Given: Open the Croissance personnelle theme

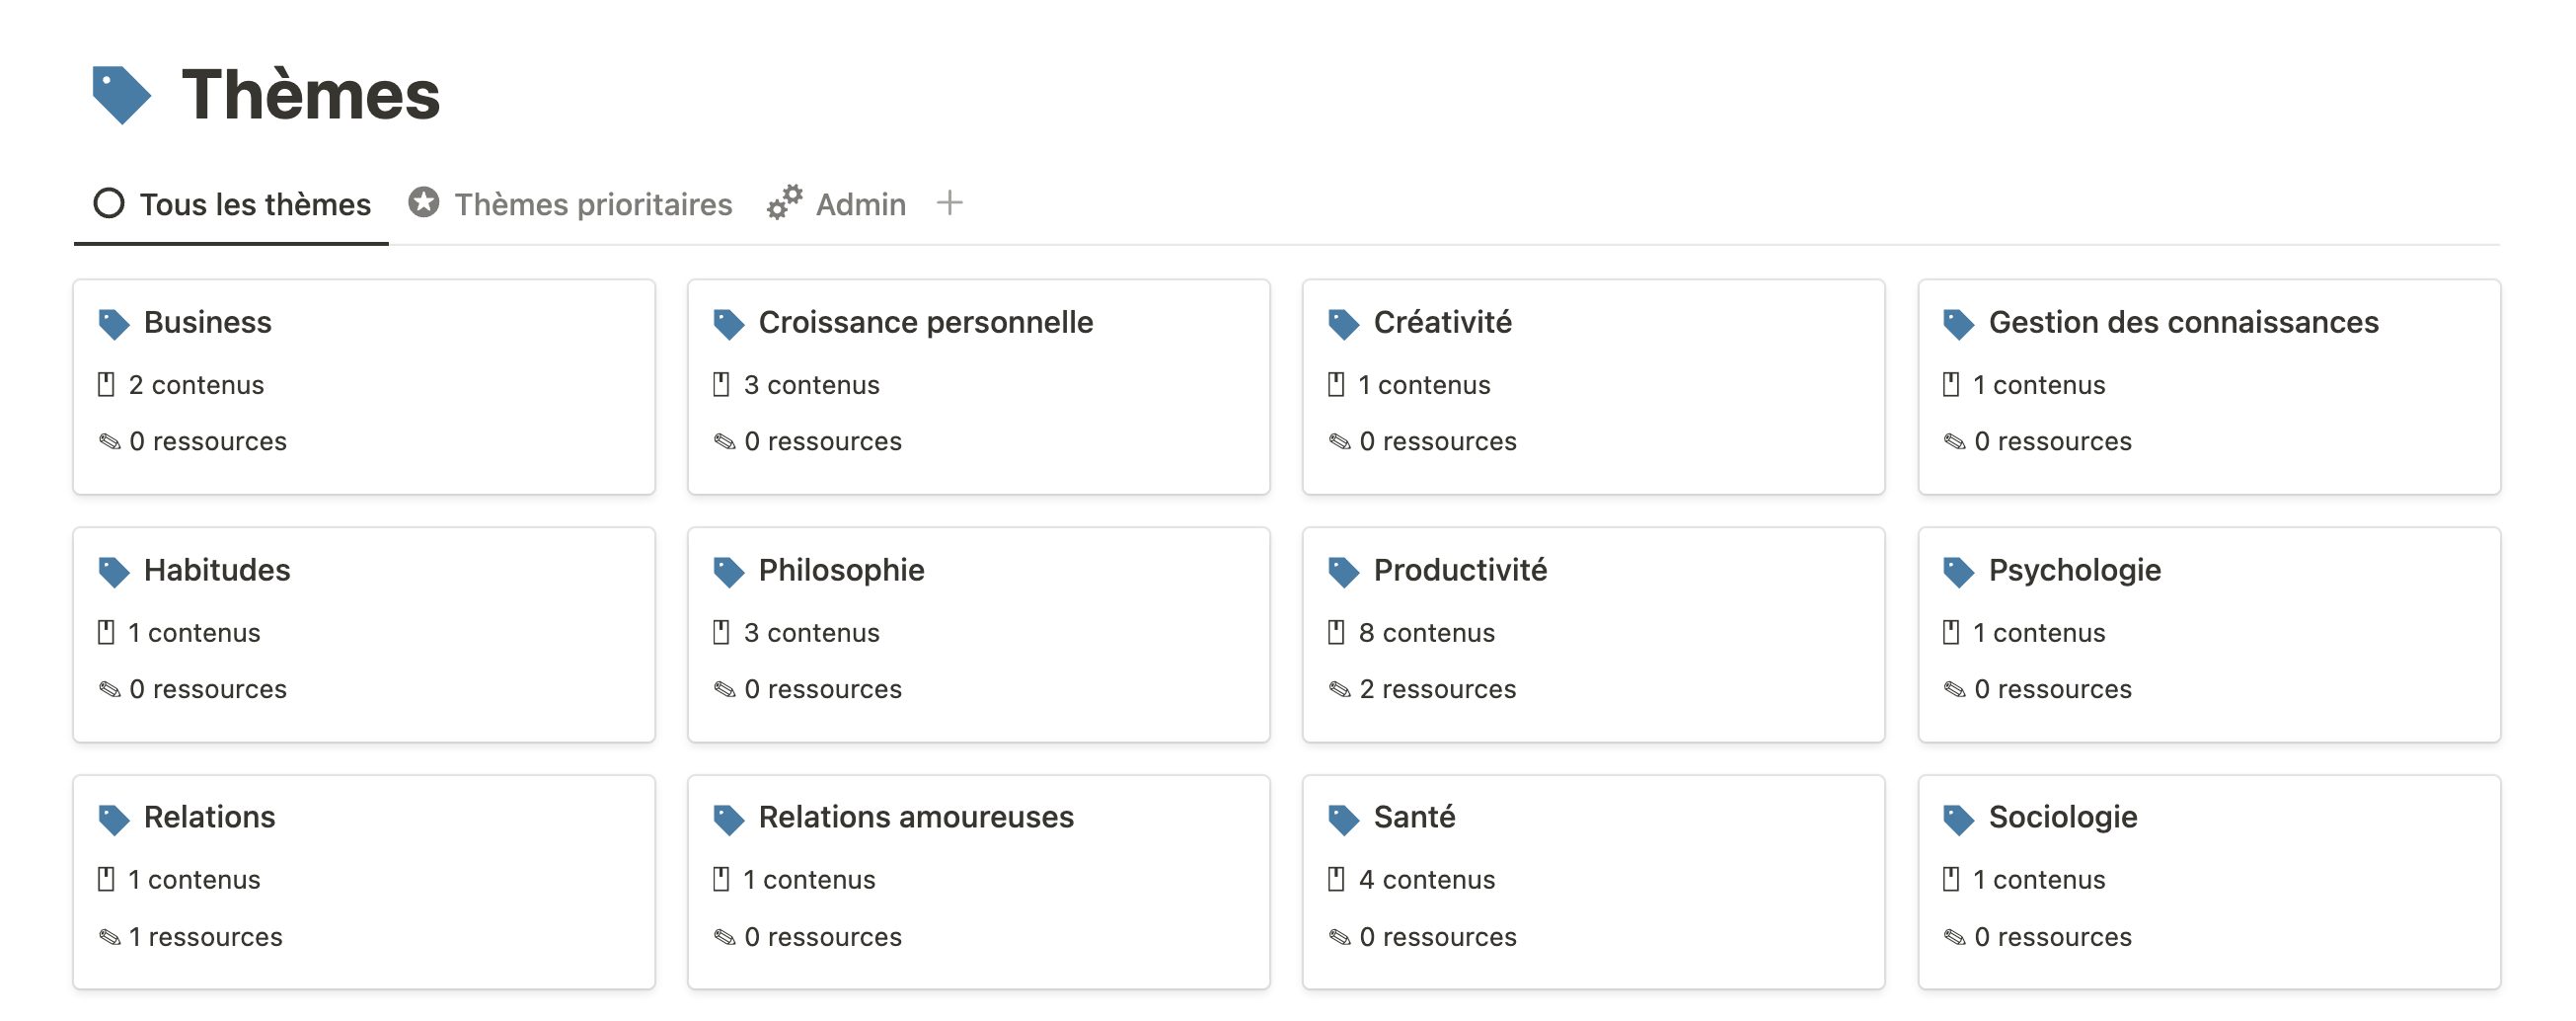Looking at the screenshot, I should (925, 323).
